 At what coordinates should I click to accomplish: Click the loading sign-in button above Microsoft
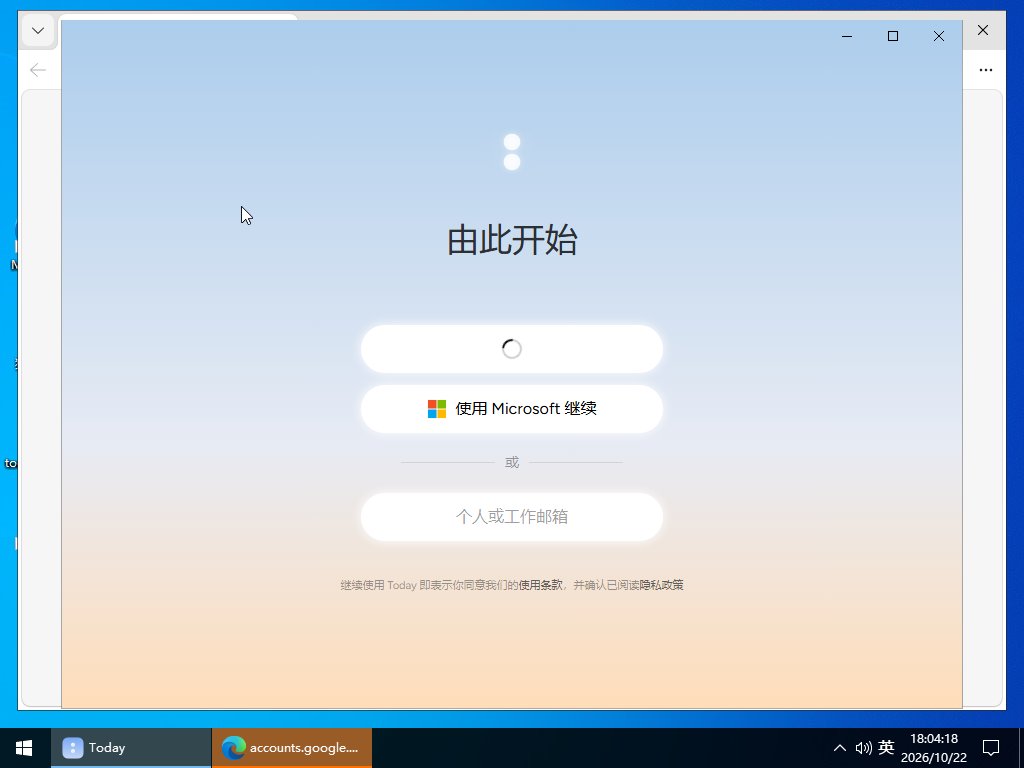[511, 349]
